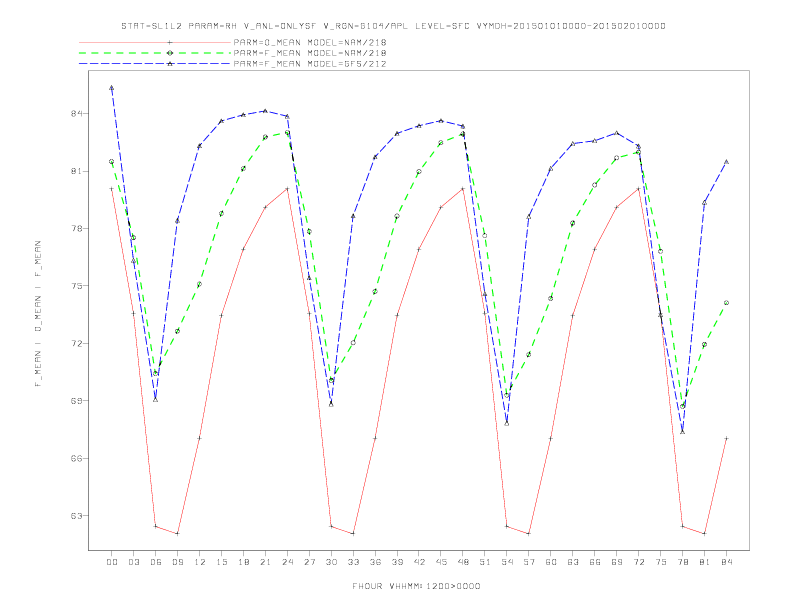Click y-axis tick value 69

coord(76,401)
